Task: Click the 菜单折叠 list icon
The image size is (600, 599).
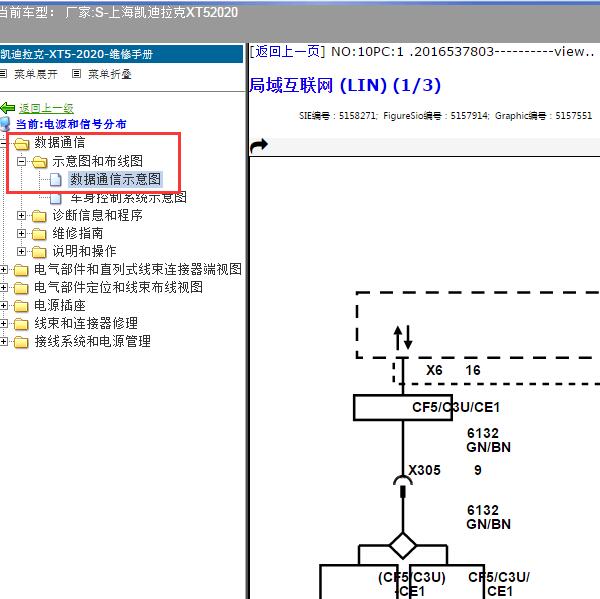Action: 76,73
